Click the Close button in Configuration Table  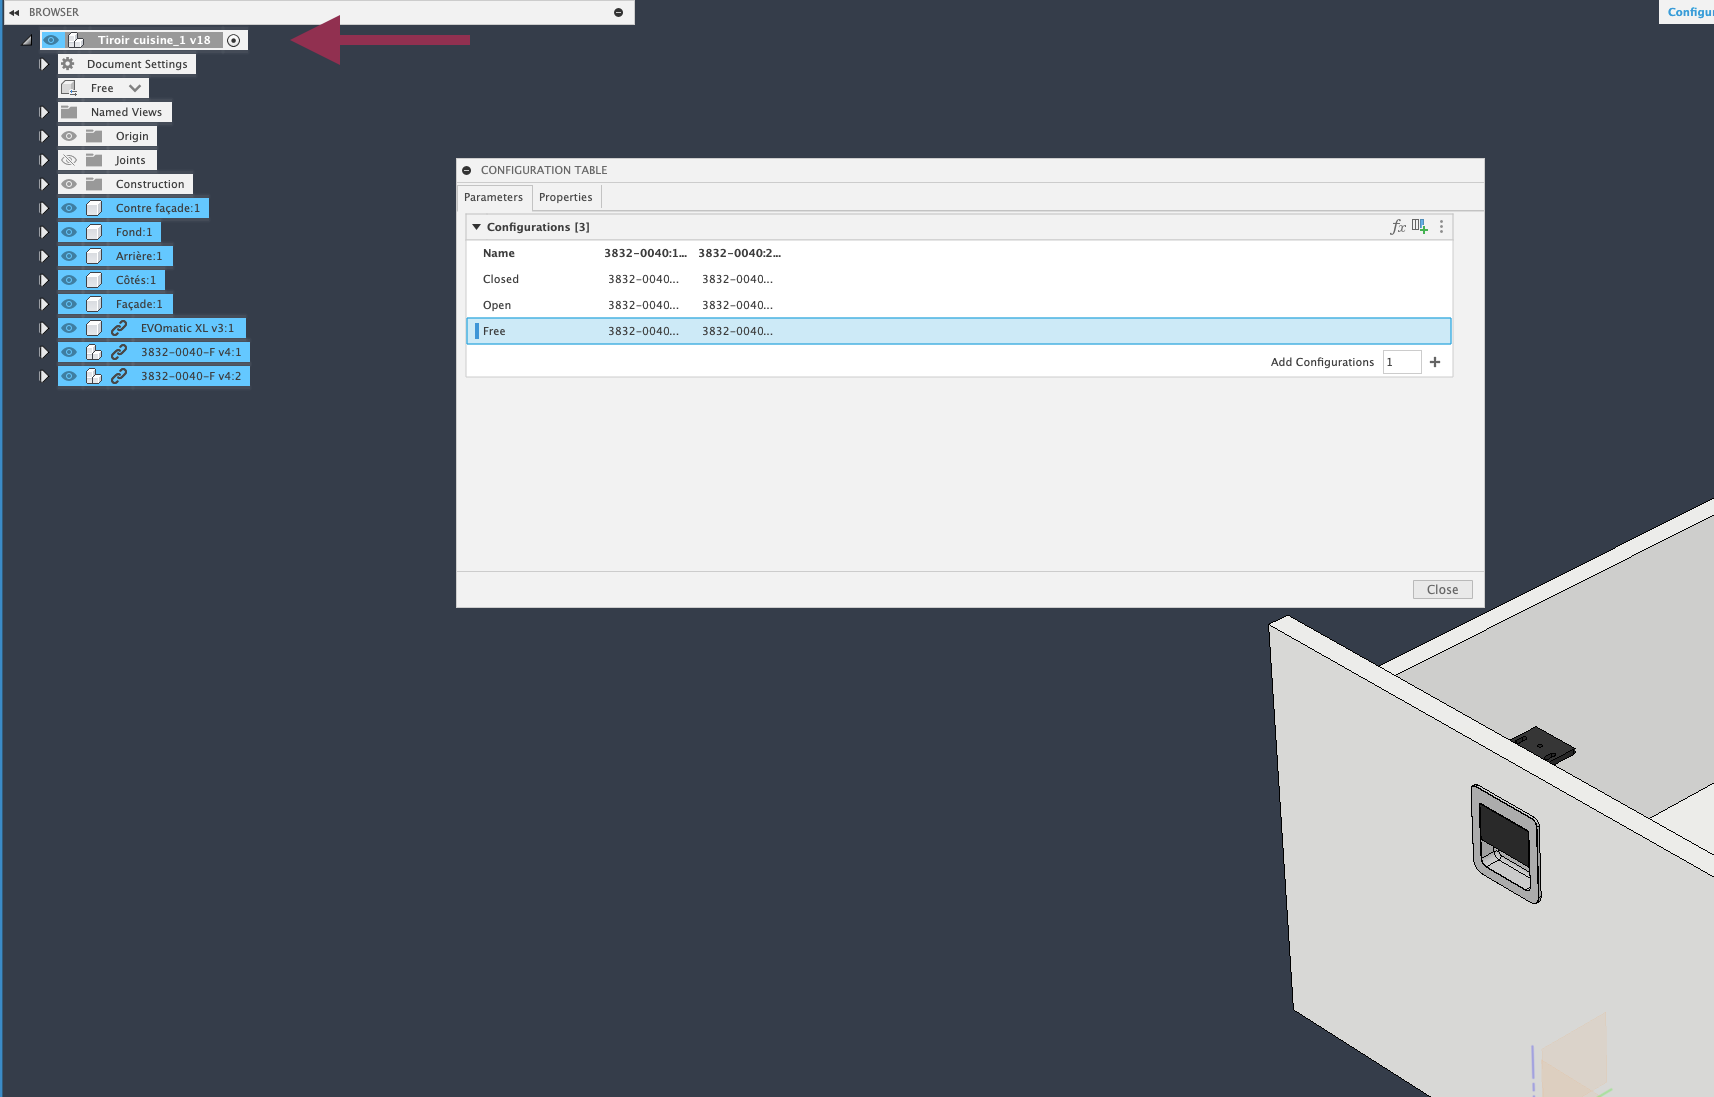[1441, 588]
